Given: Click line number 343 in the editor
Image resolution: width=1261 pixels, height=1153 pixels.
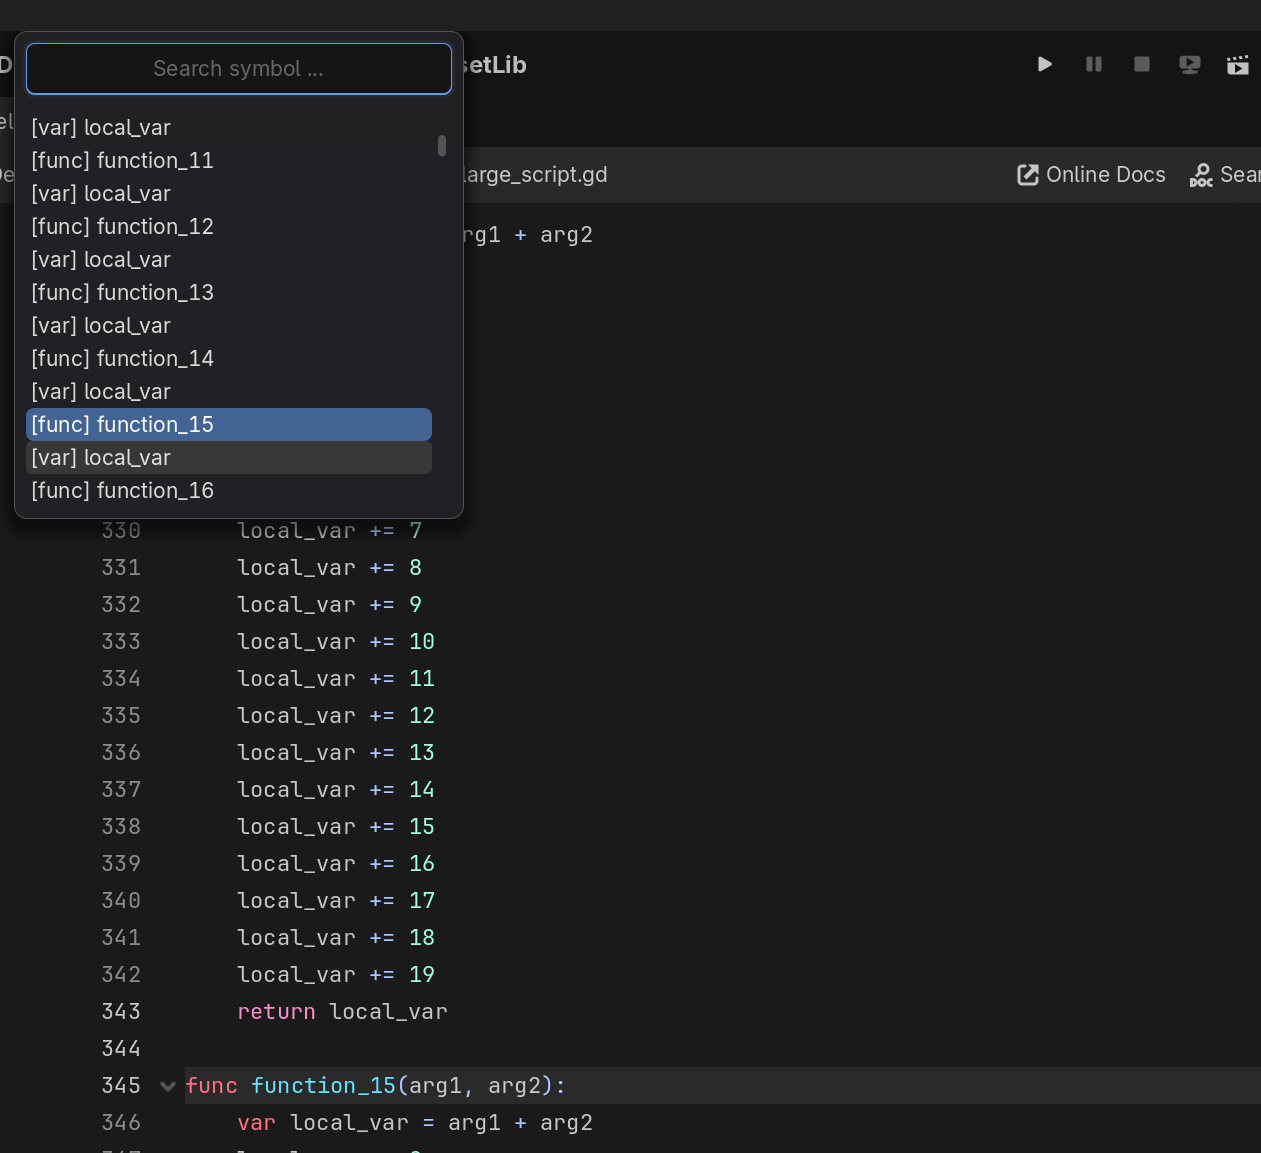Looking at the screenshot, I should coord(120,1011).
